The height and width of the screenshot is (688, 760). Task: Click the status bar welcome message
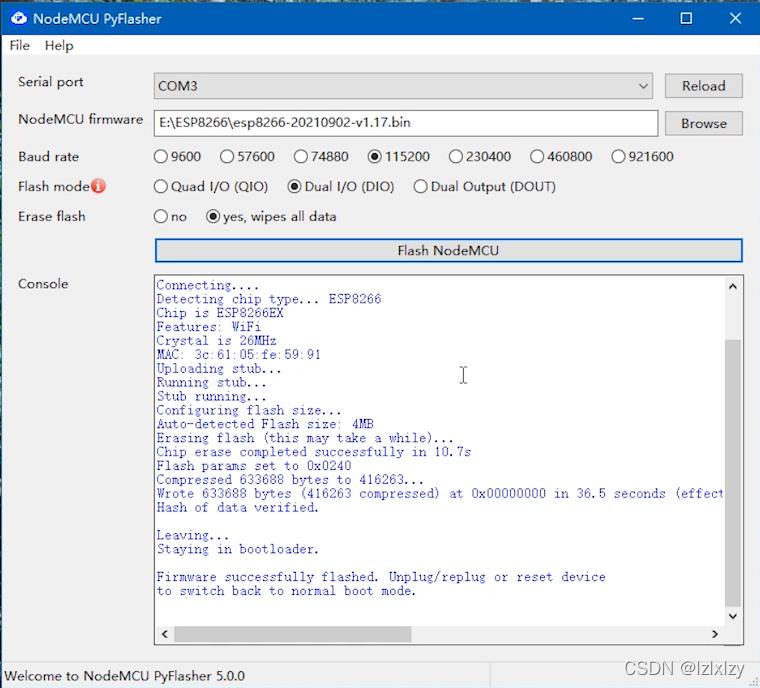[x=125, y=676]
